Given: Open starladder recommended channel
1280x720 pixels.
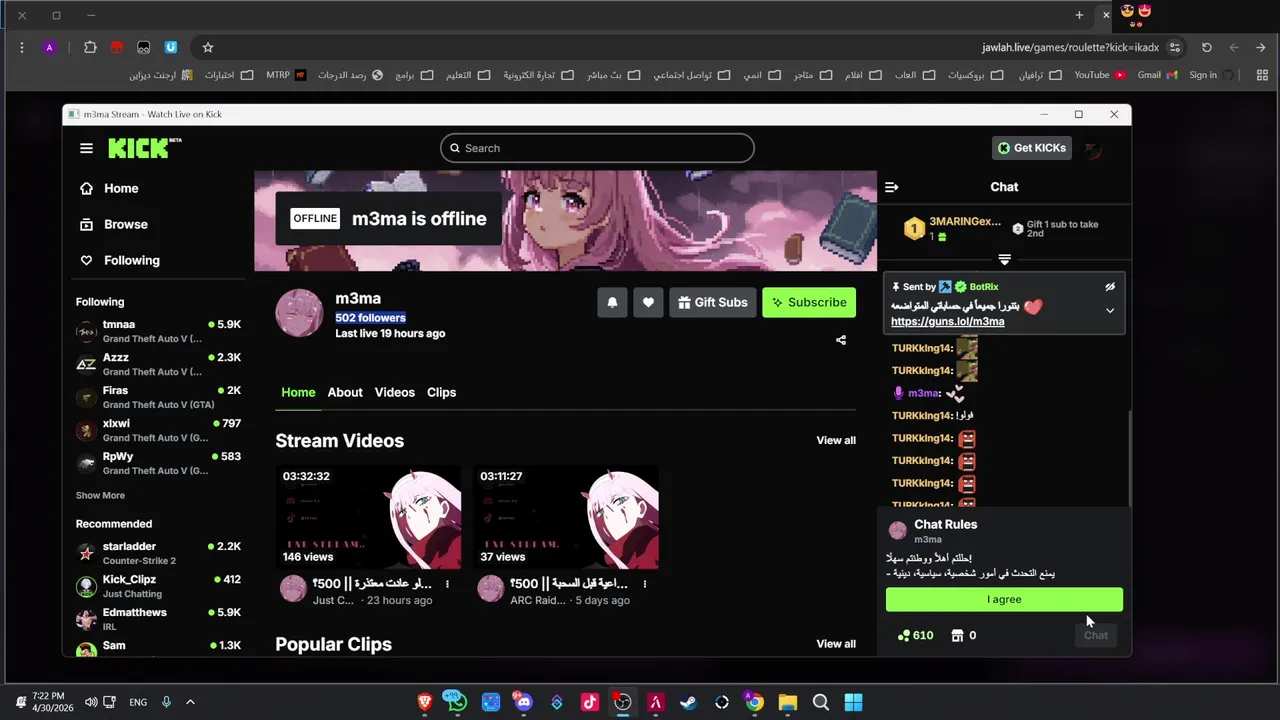Looking at the screenshot, I should point(159,553).
